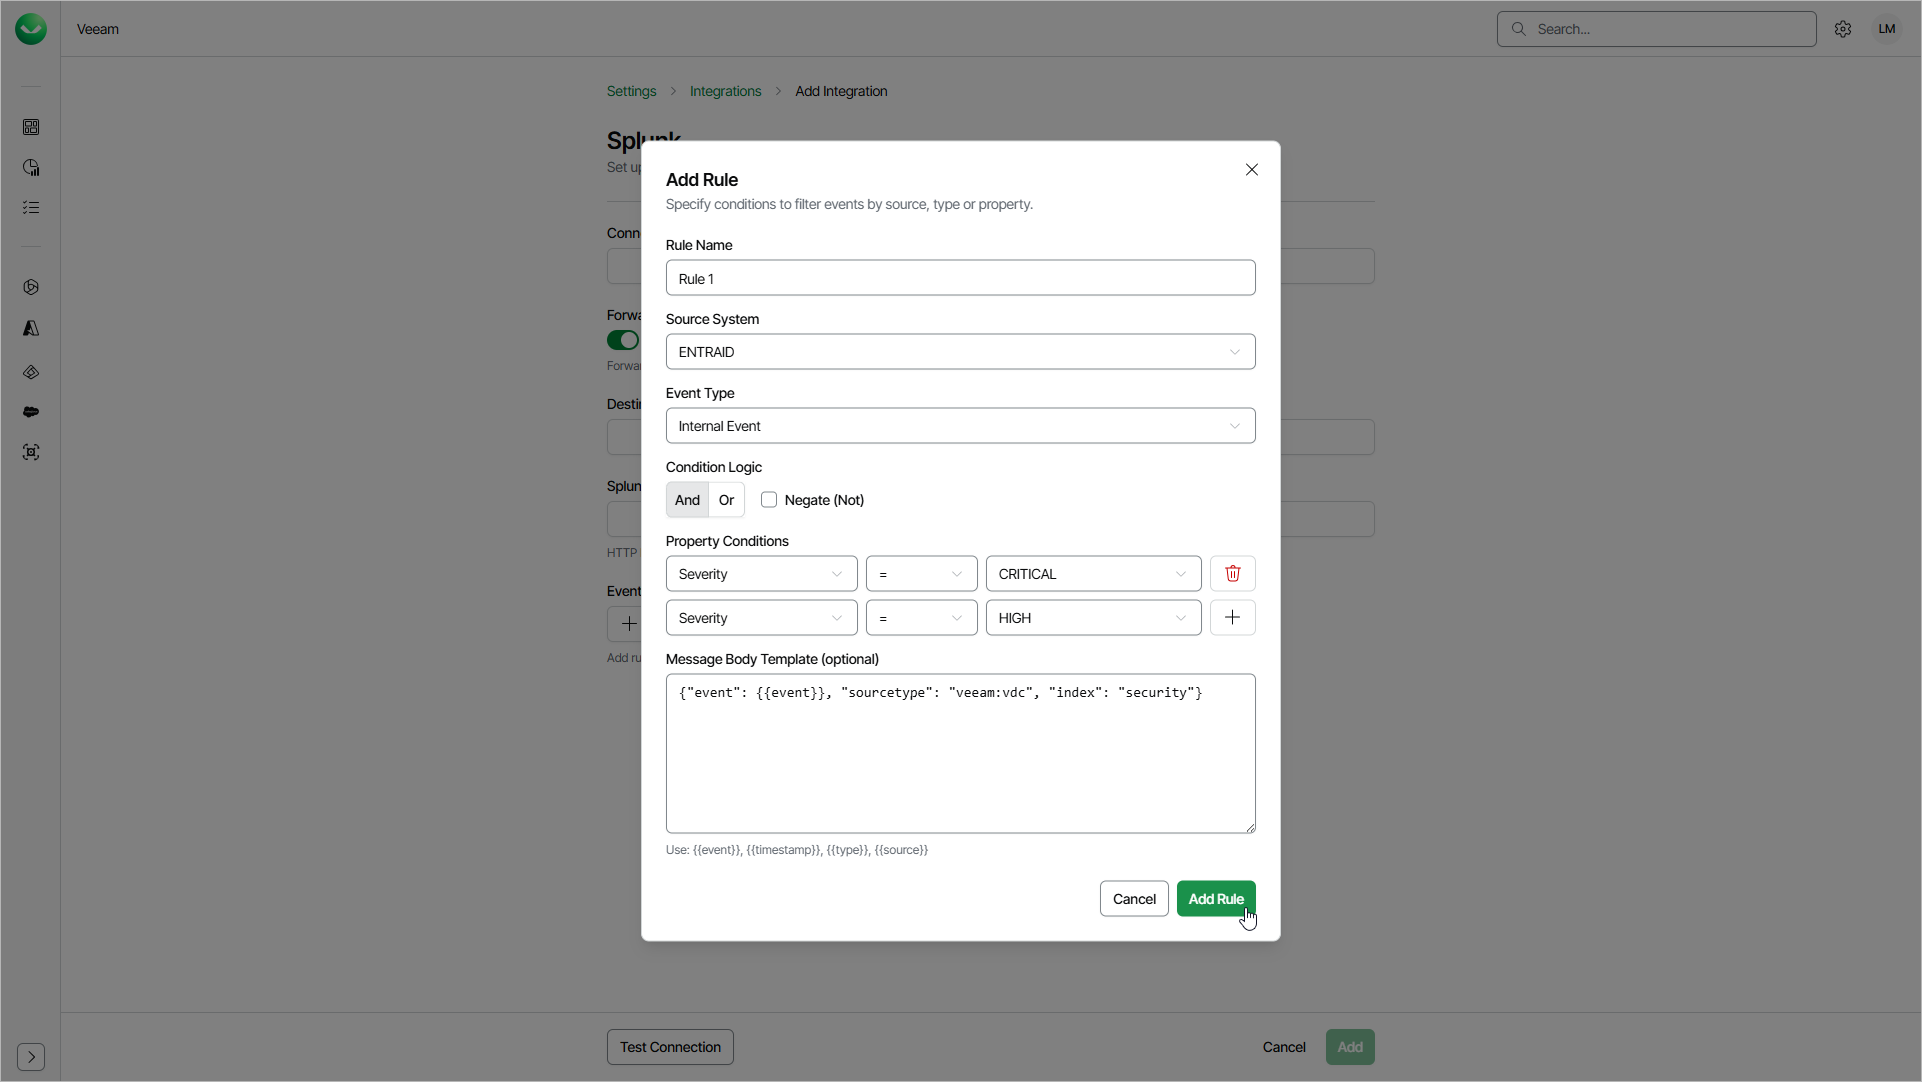
Task: Toggle the Forward events switch
Action: [x=623, y=340]
